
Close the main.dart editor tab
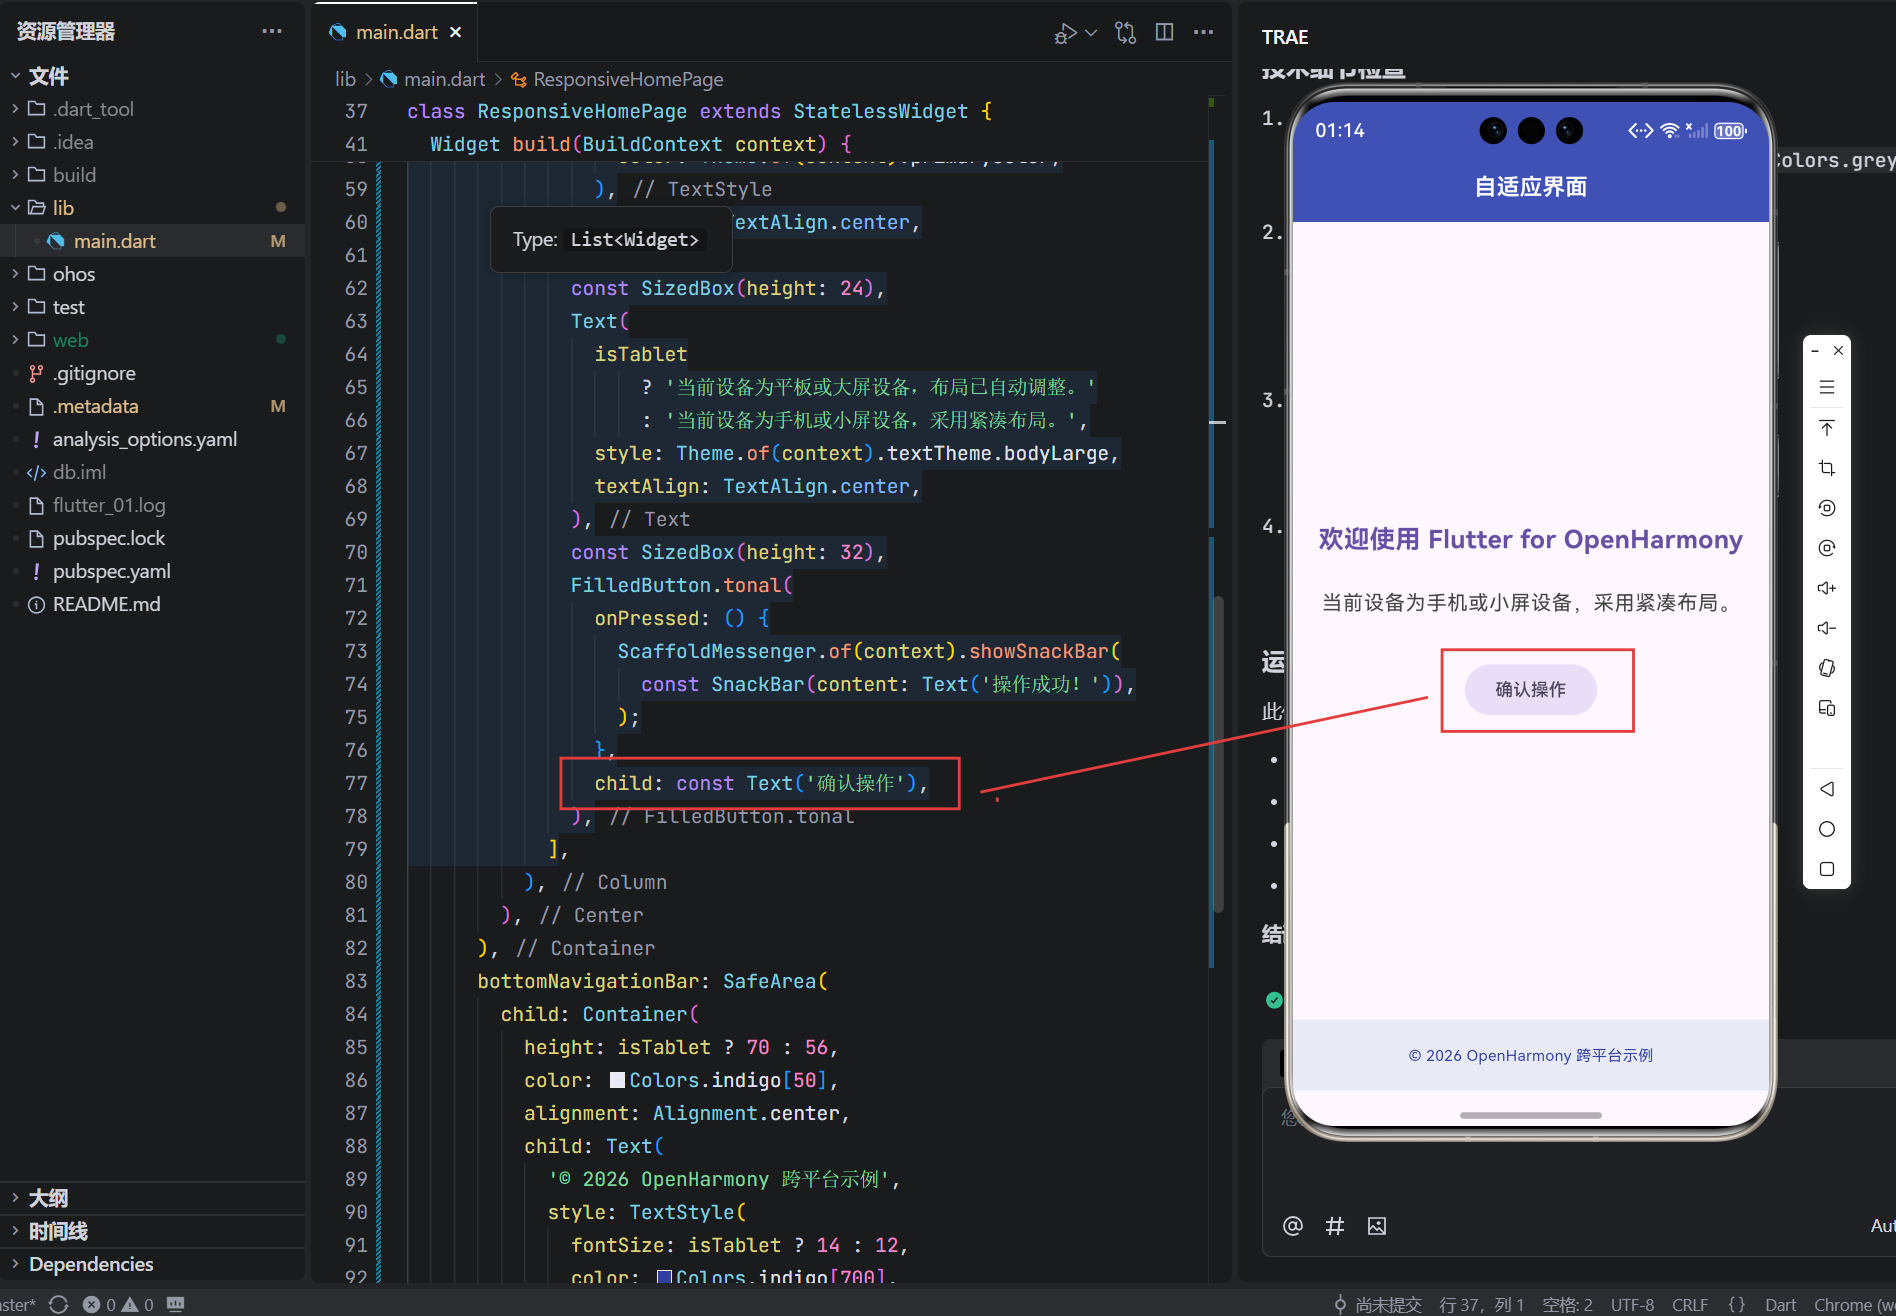pos(456,32)
